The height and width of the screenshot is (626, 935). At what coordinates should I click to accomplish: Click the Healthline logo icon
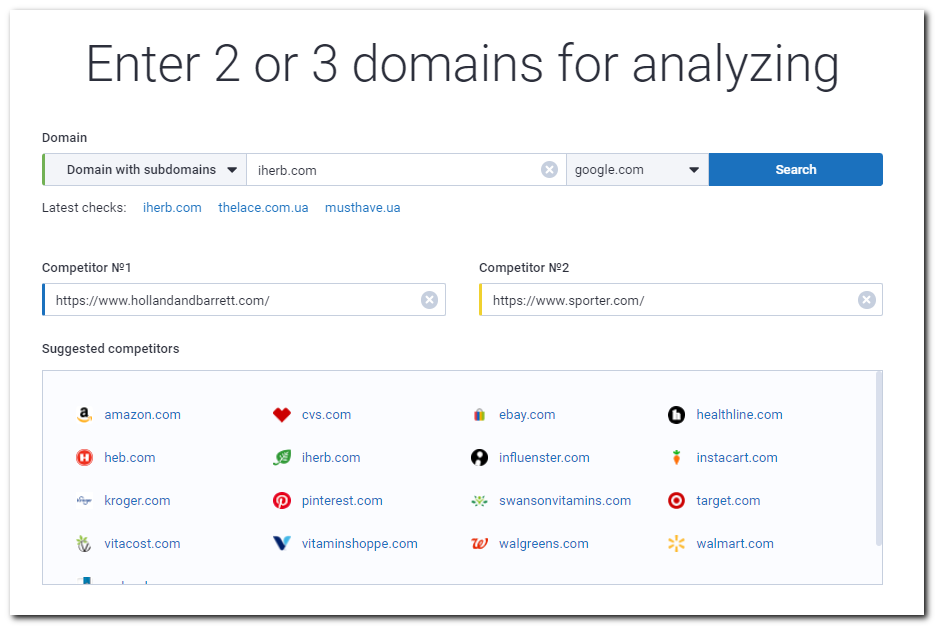(x=676, y=414)
